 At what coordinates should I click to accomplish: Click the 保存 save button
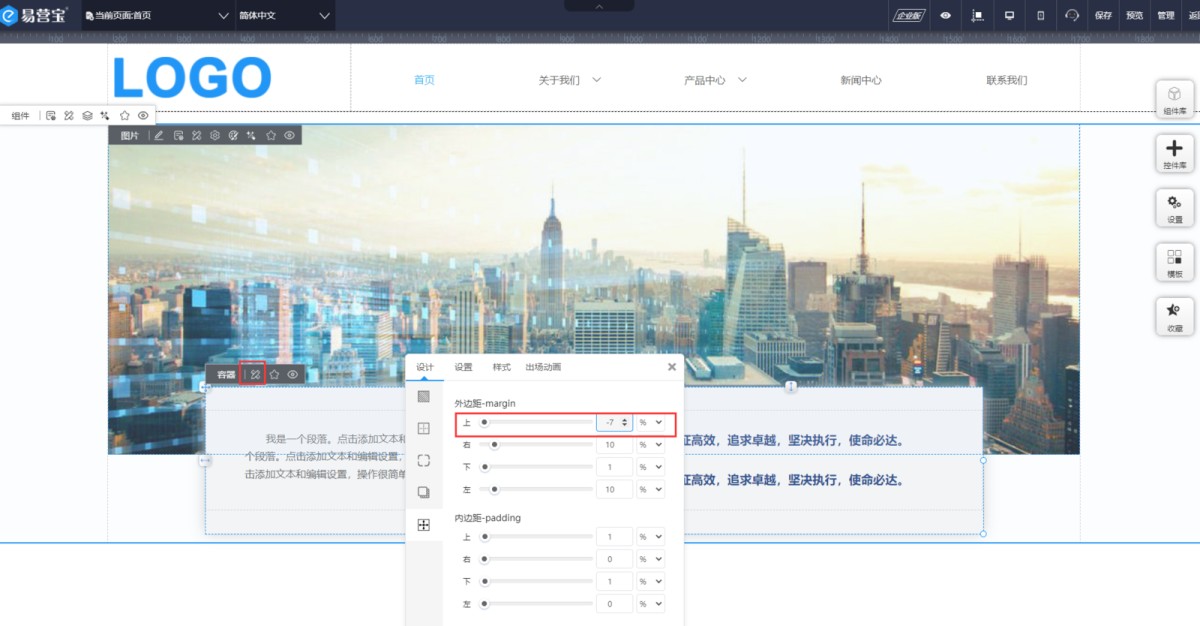(1103, 15)
